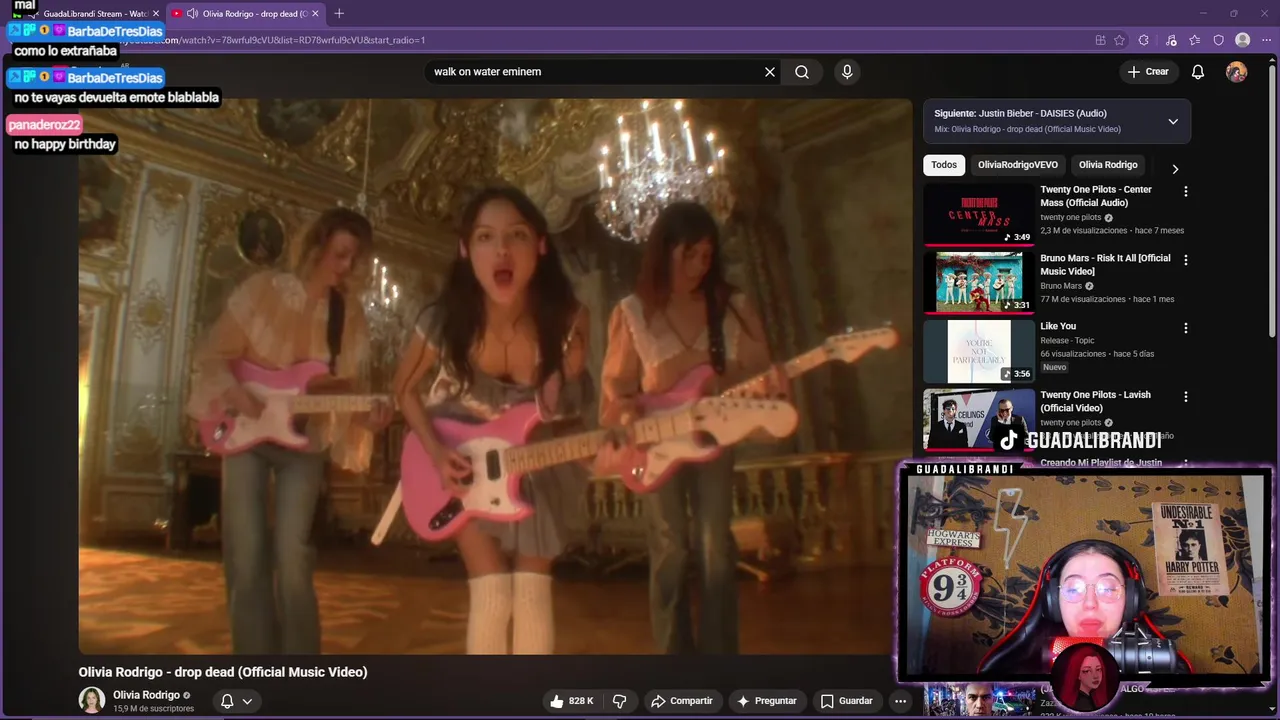Open Twenty One Pilots - Lavish title
Screen dimensions: 1280x720
(x=1095, y=401)
